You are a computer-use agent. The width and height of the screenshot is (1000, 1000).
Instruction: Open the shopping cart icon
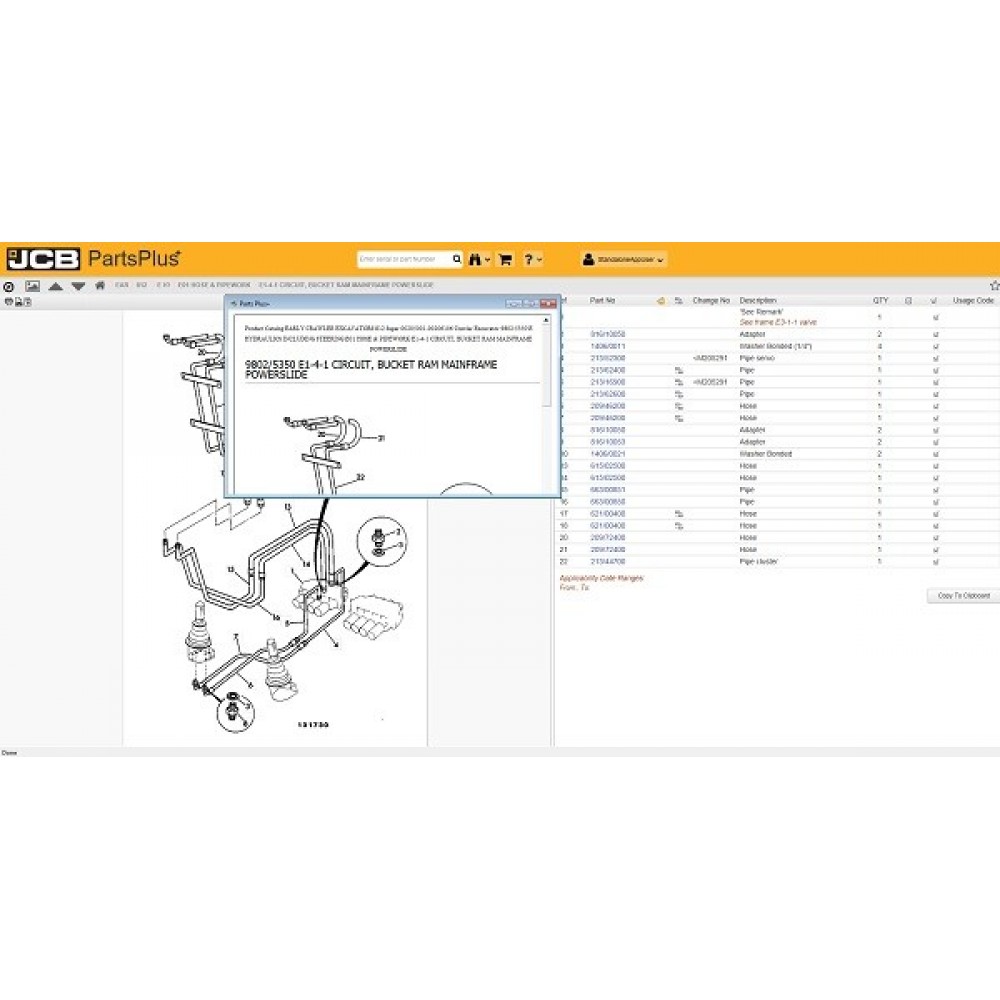(x=506, y=258)
